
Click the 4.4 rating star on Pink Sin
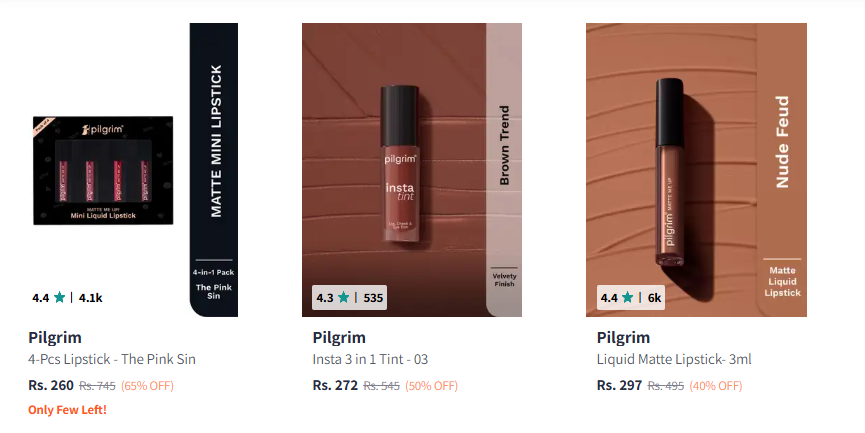tap(60, 298)
